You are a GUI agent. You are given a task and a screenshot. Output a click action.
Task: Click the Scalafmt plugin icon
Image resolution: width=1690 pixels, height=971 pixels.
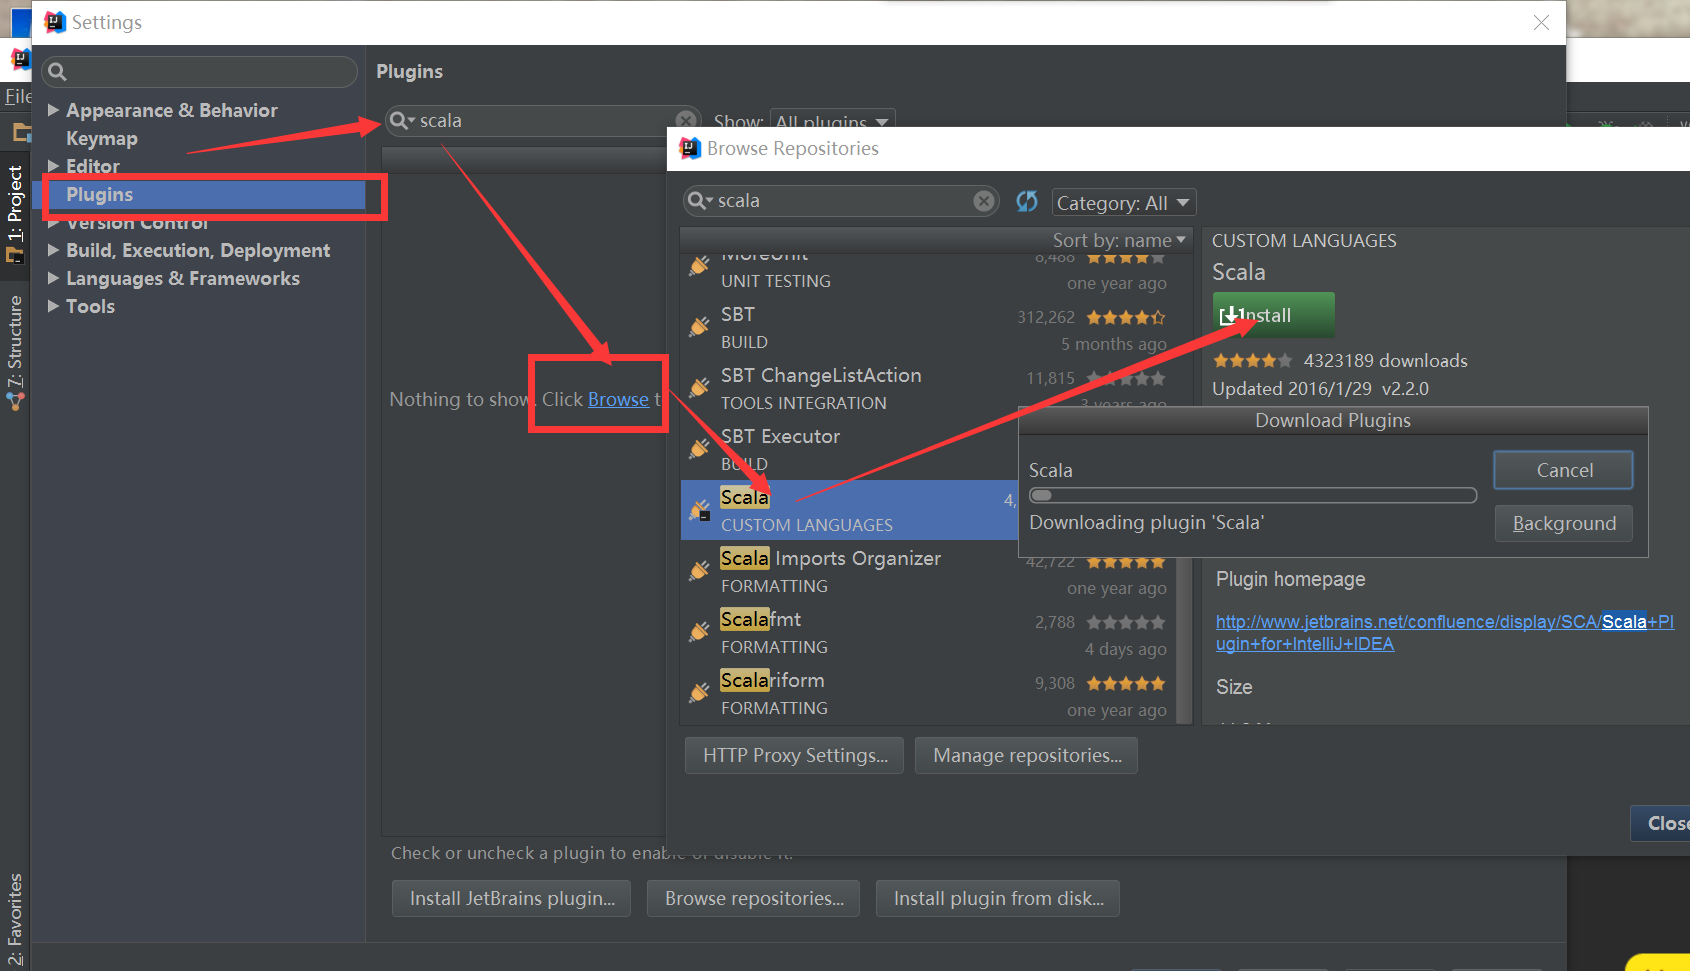tap(700, 632)
